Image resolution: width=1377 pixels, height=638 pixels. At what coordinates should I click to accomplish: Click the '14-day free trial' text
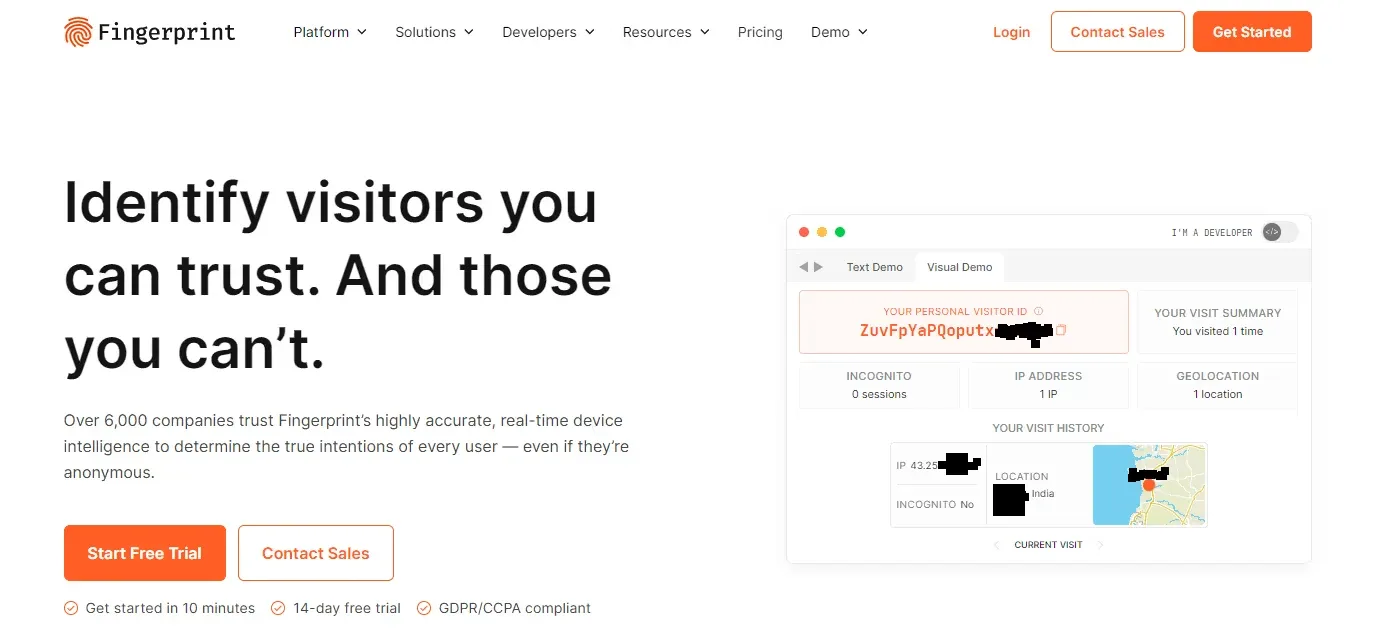pyautogui.click(x=347, y=608)
